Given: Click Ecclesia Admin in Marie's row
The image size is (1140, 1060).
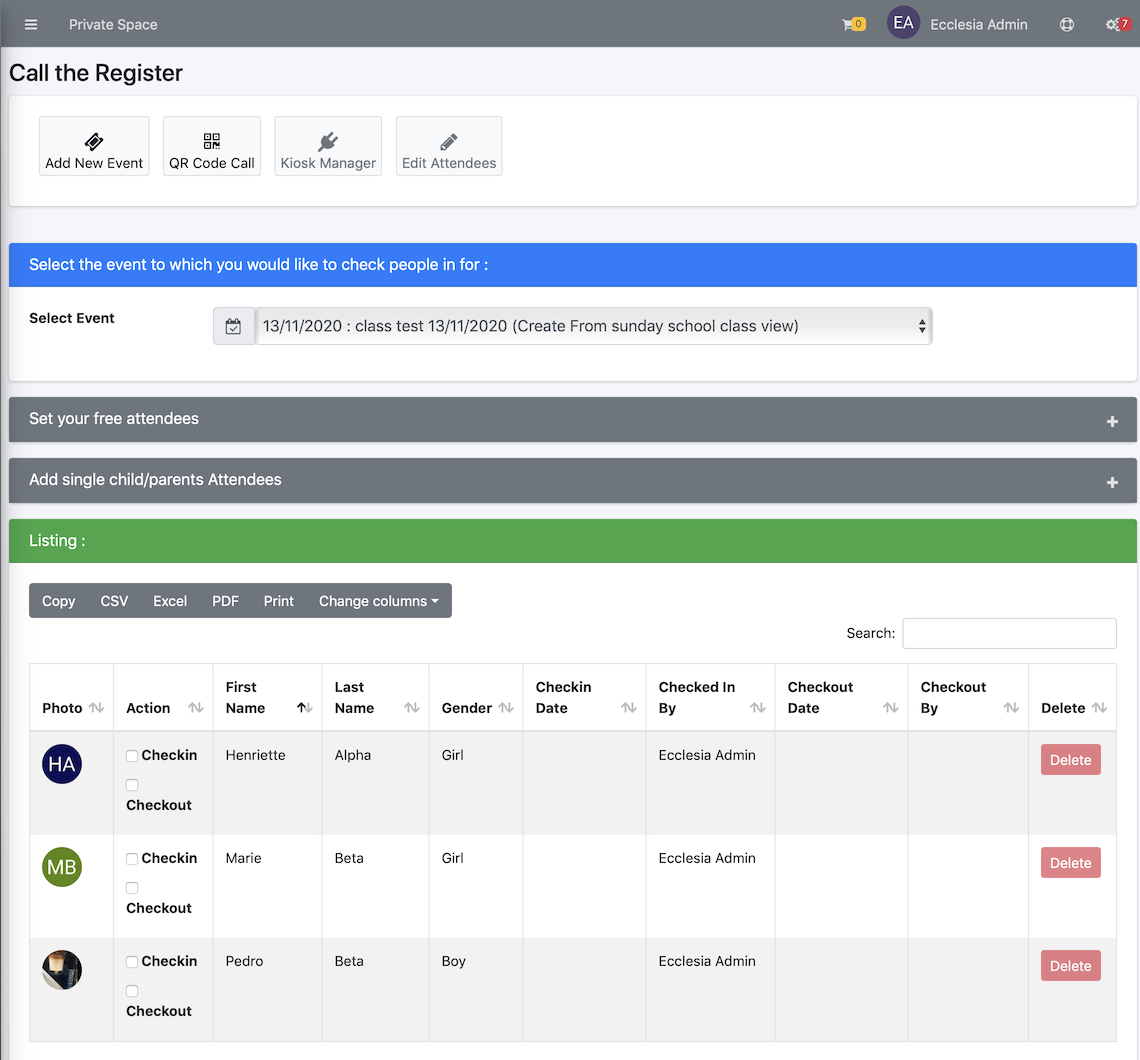Looking at the screenshot, I should pyautogui.click(x=707, y=859).
